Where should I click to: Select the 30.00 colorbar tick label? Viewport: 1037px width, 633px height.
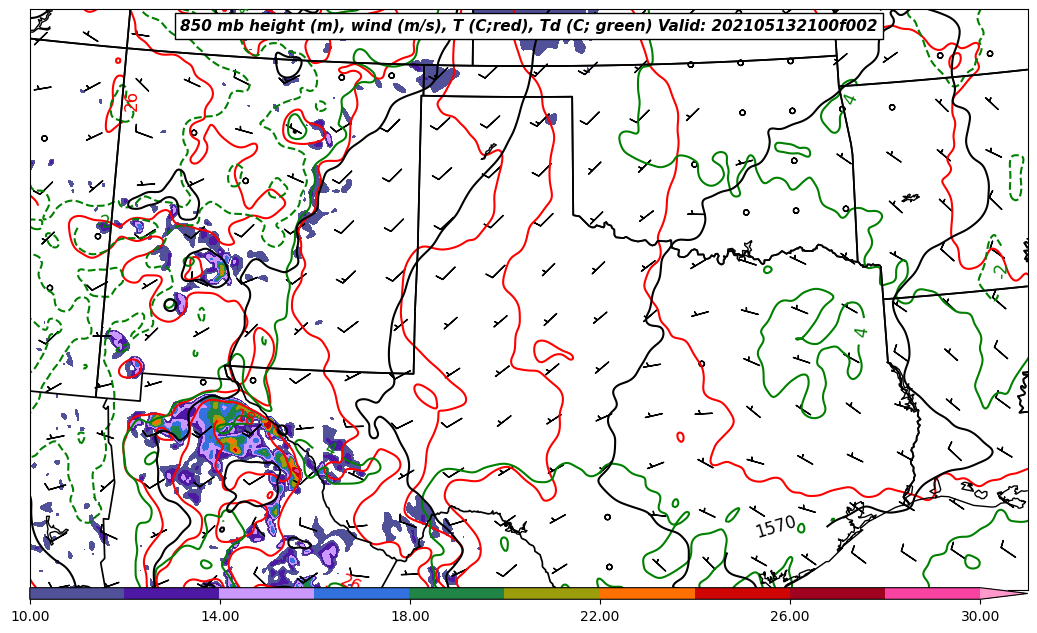980,616
